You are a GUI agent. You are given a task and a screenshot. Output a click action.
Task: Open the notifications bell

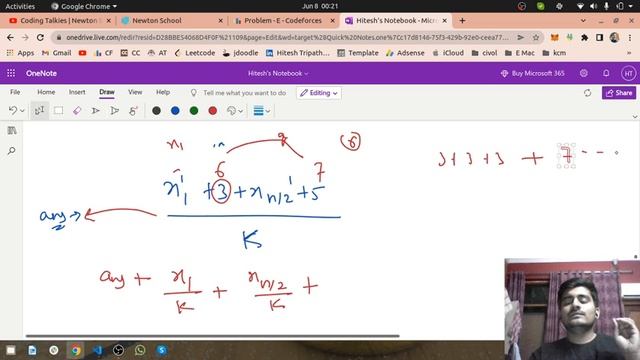606,73
